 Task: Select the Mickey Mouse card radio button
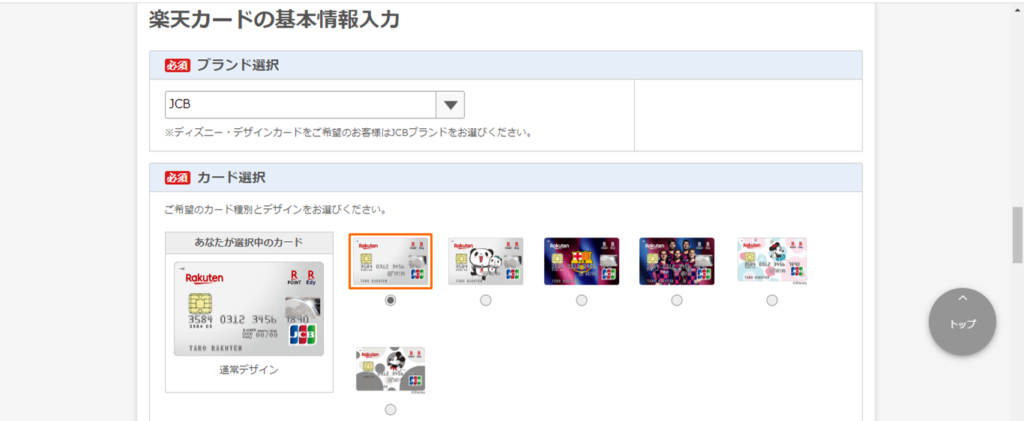[391, 410]
